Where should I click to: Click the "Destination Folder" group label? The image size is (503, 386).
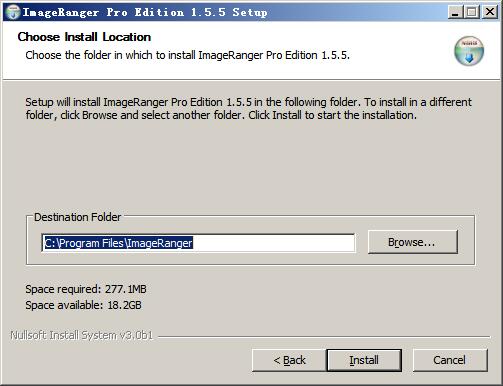point(78,217)
